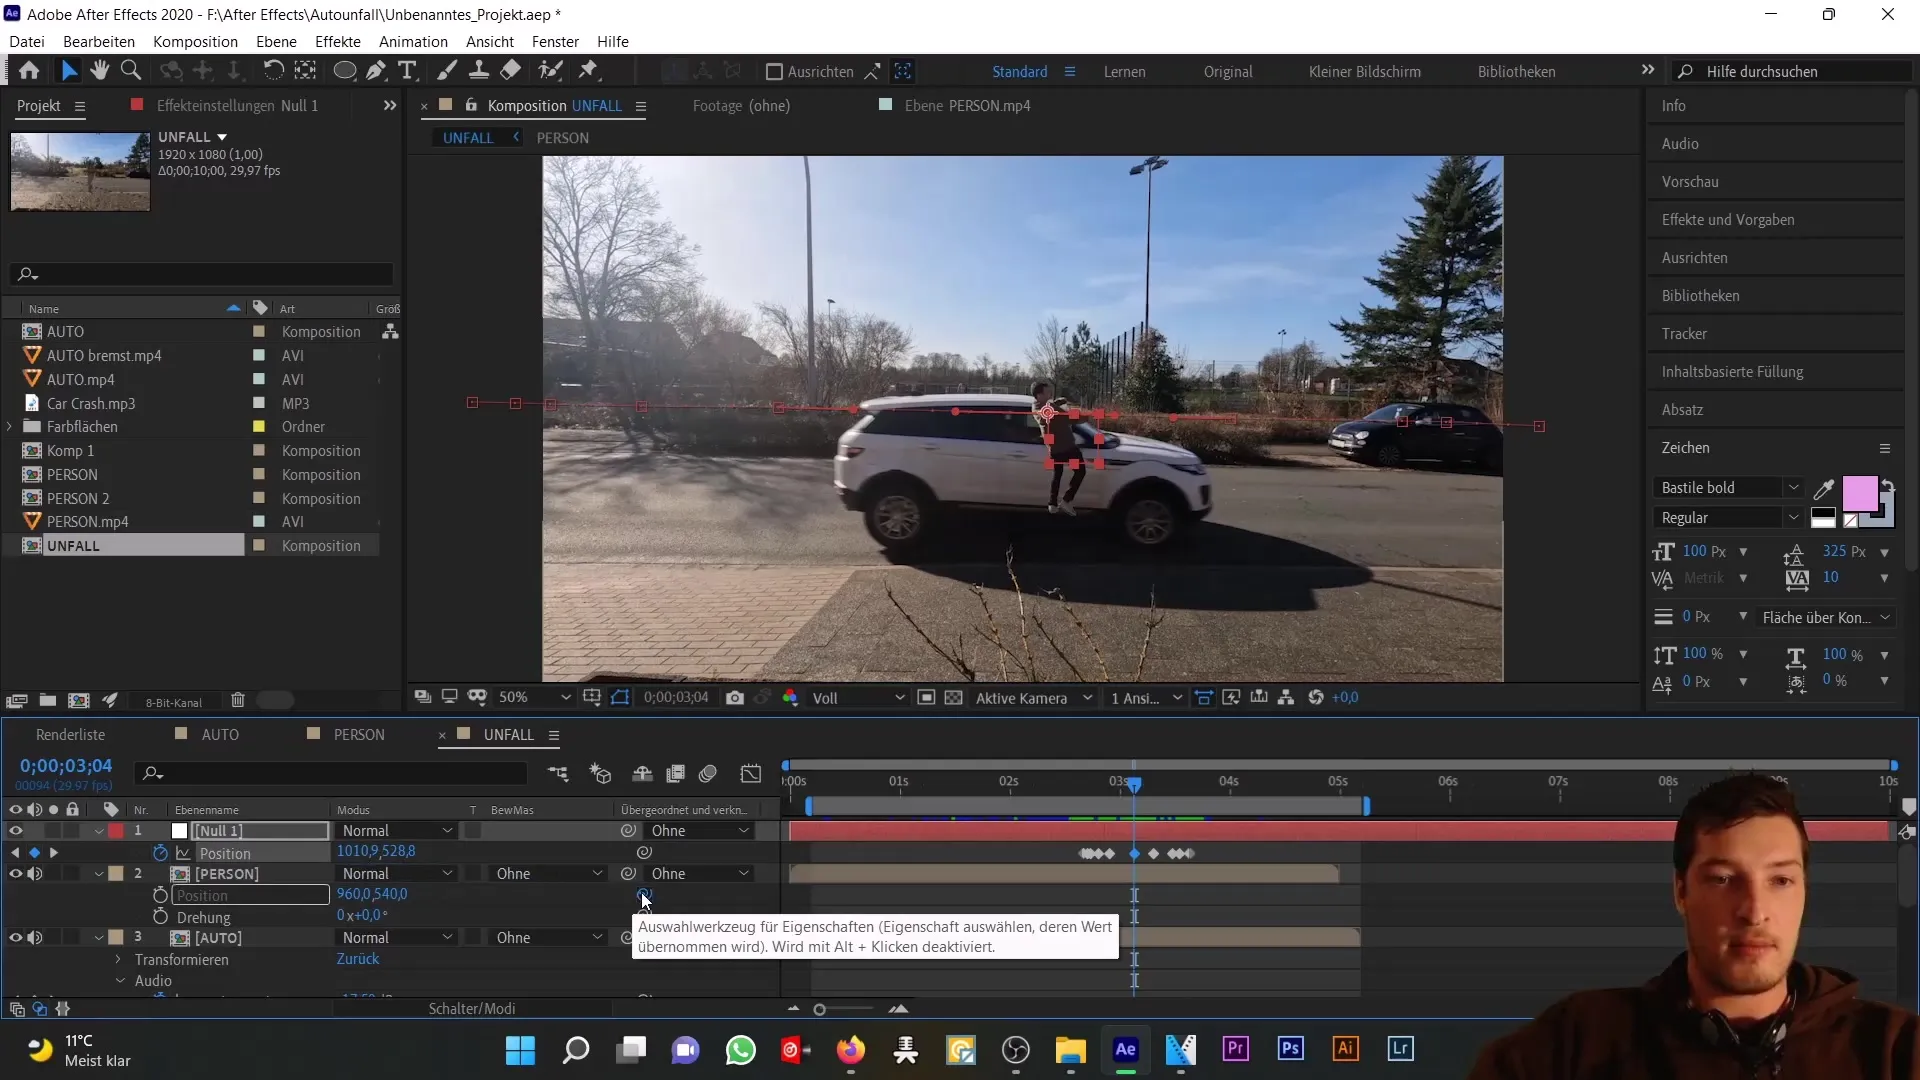Open the Effekte menu in menu bar
The width and height of the screenshot is (1920, 1080).
339,41
